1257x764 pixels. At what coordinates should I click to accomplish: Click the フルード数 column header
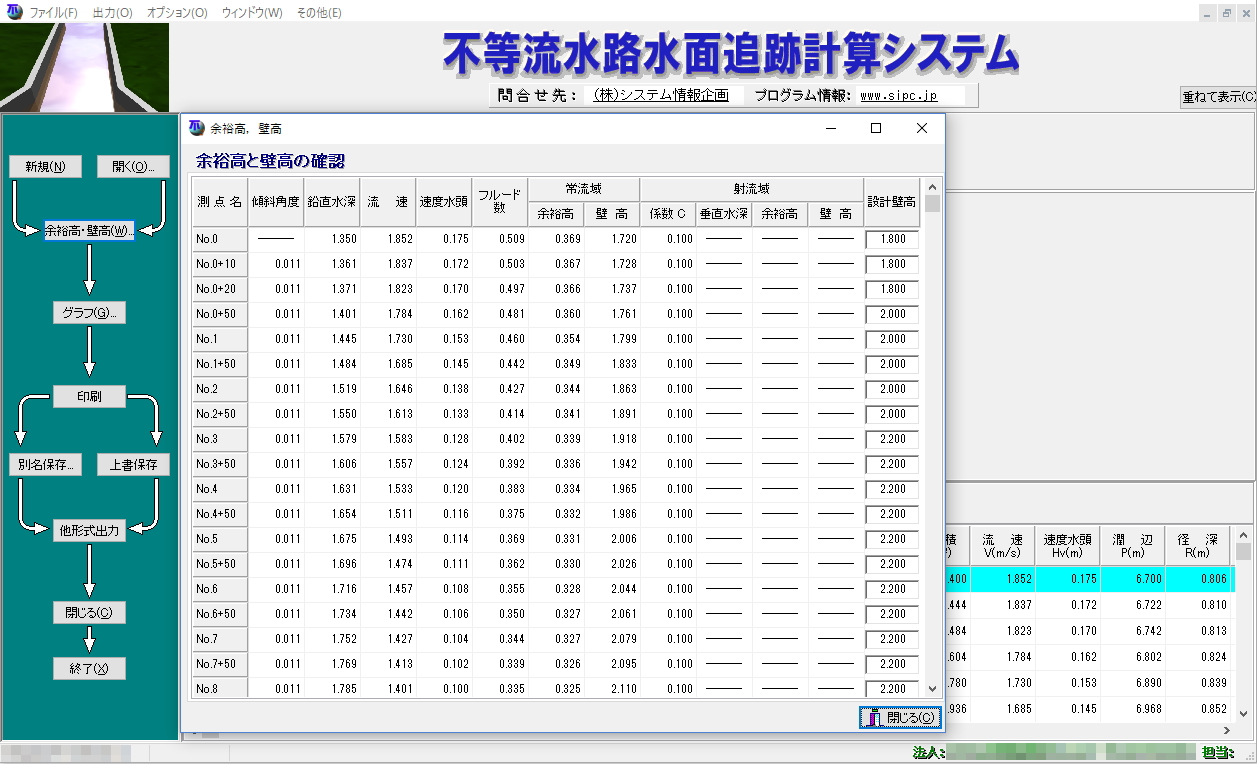[x=500, y=202]
